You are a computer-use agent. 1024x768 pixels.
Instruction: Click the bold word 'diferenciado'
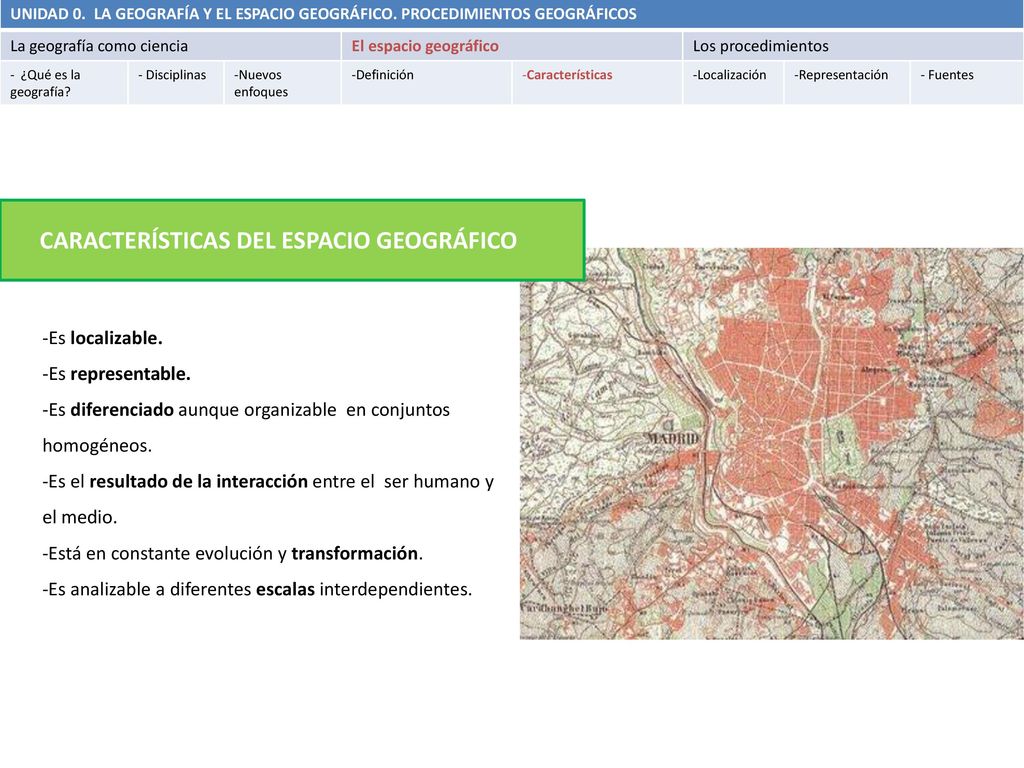point(121,410)
